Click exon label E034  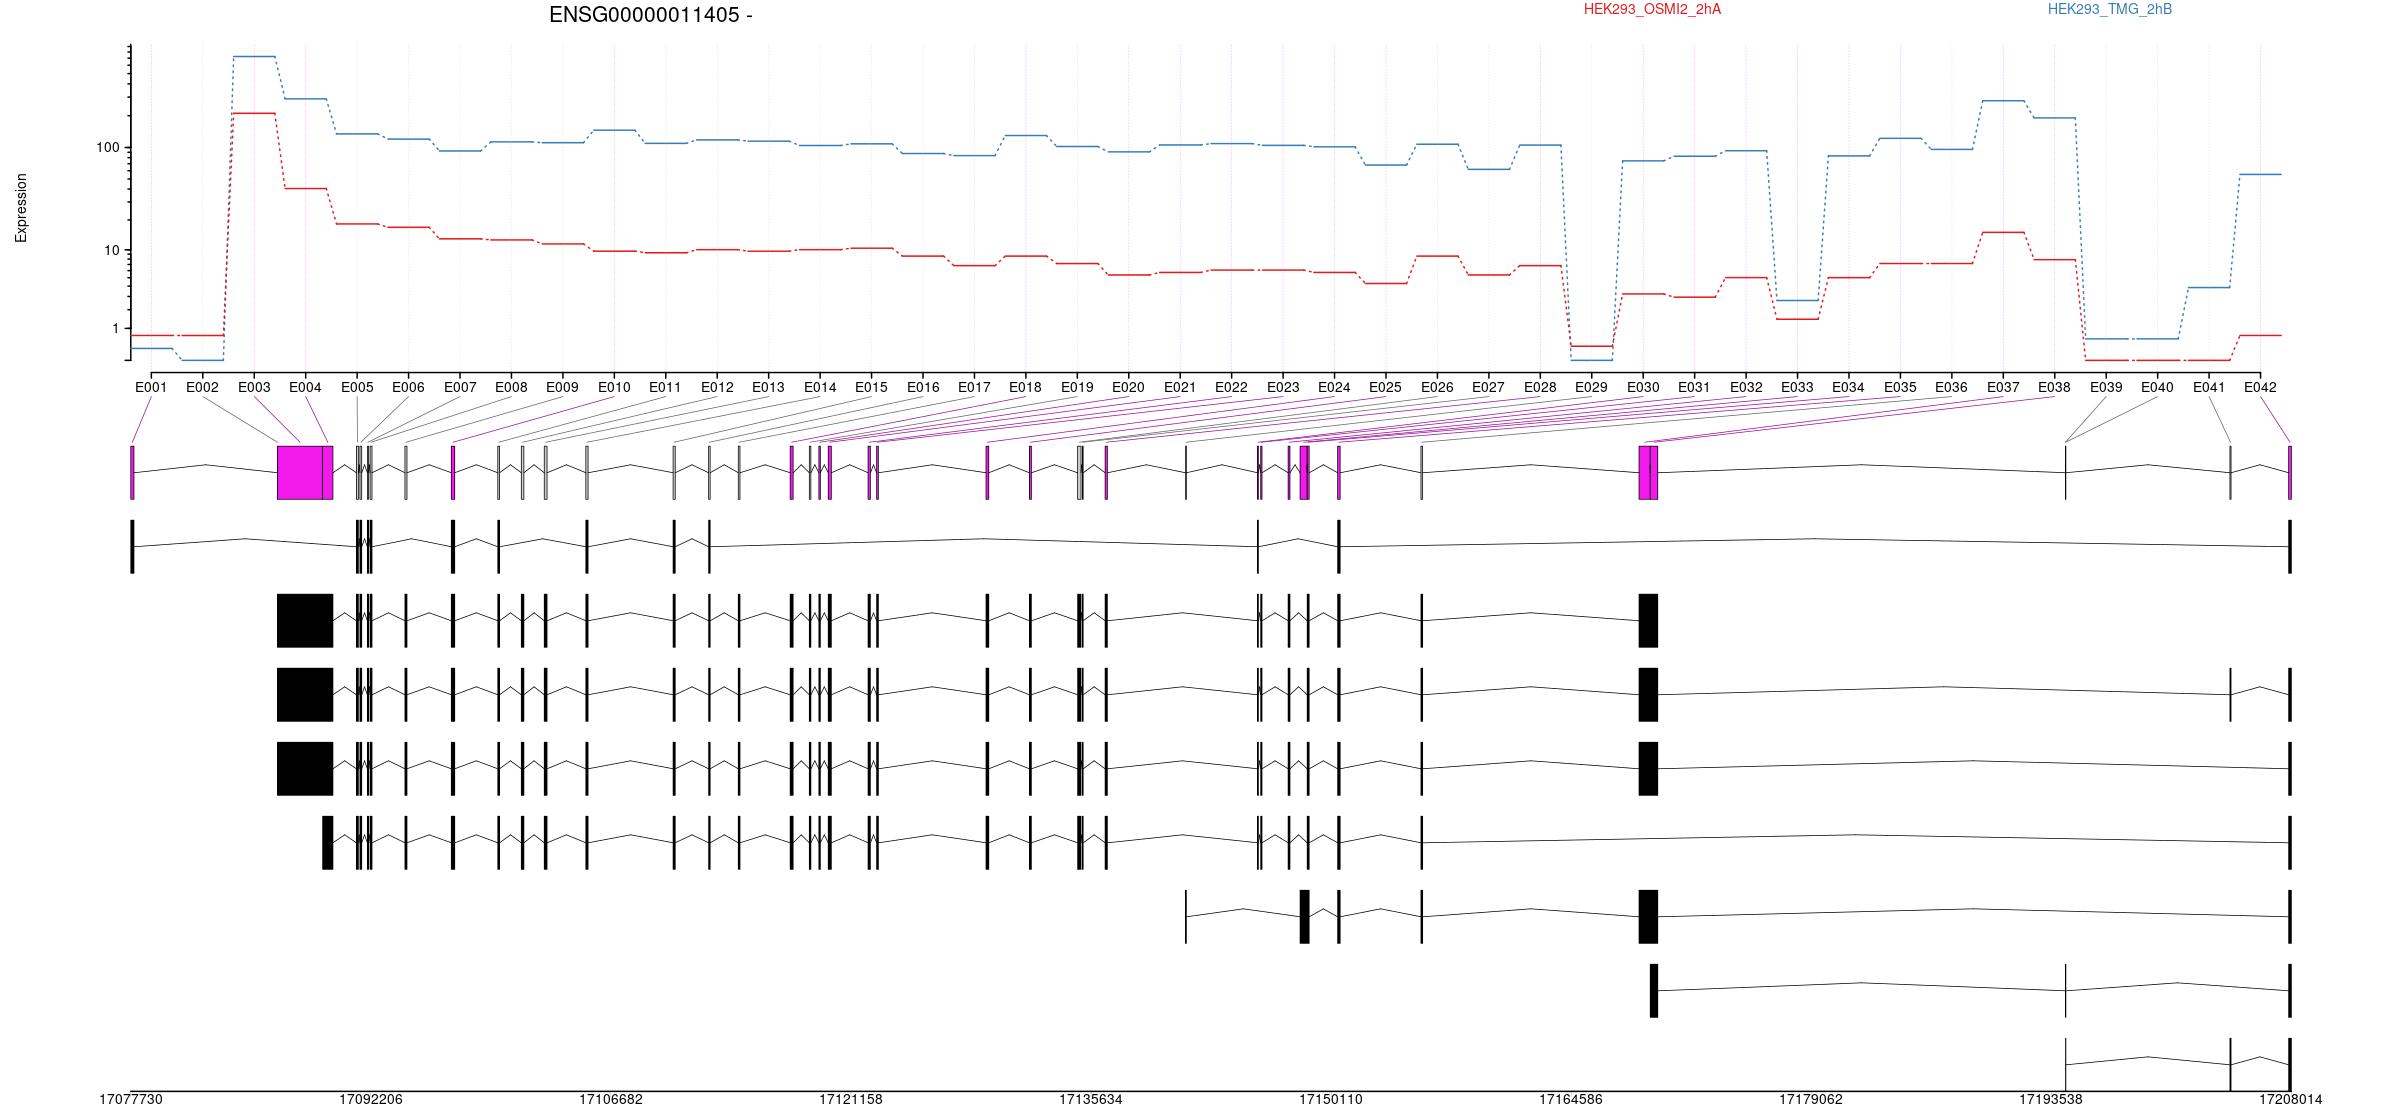pos(1848,387)
